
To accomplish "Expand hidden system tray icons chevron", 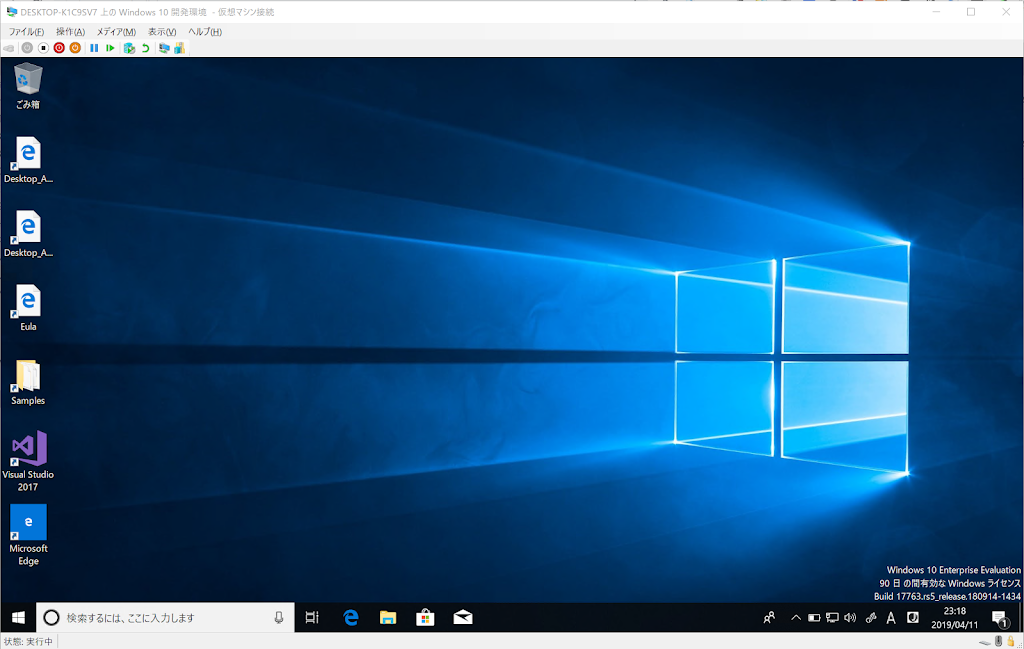I will click(795, 618).
